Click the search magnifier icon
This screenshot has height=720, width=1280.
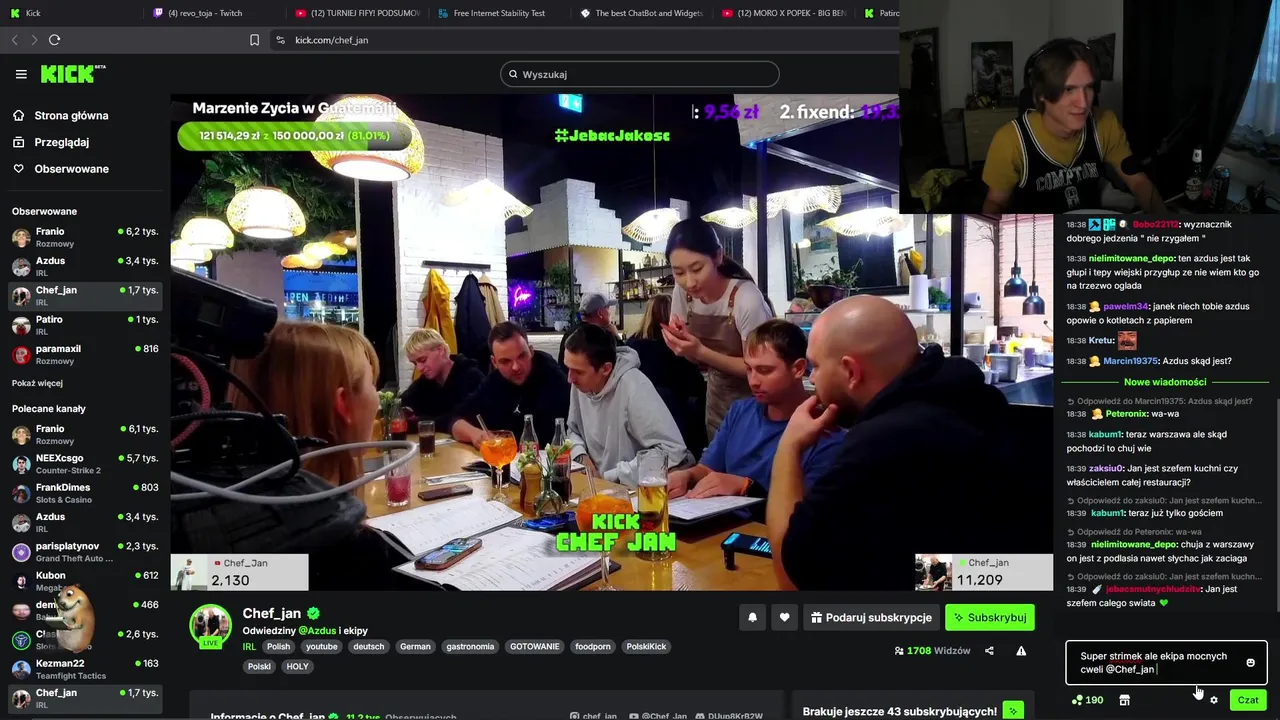(x=513, y=74)
